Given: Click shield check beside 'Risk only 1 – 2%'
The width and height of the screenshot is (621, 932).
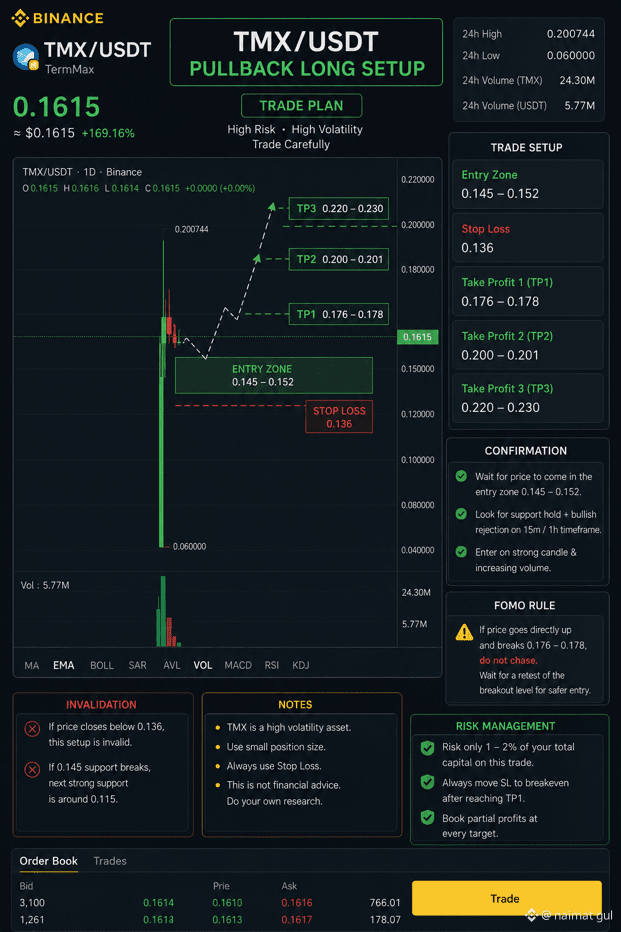Looking at the screenshot, I should click(x=427, y=748).
